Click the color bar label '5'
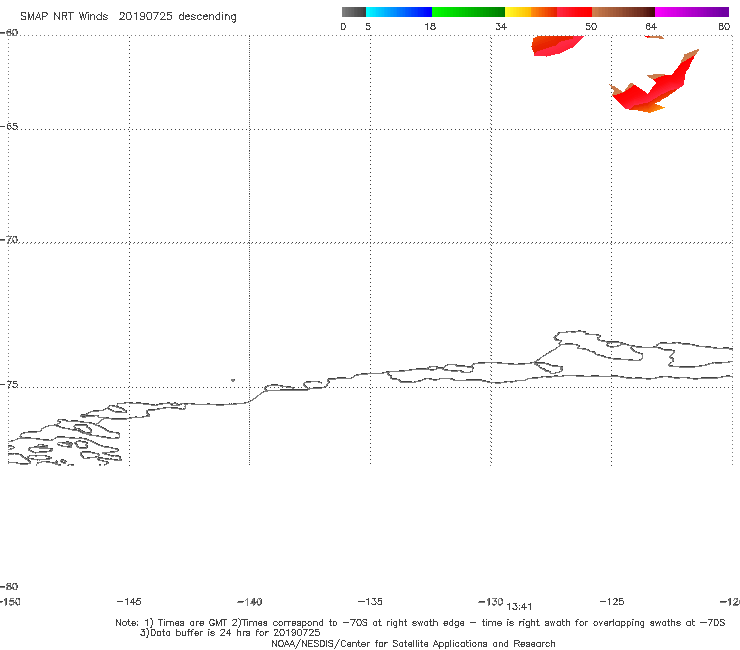Screen dimensions: 740x650 click(368, 26)
